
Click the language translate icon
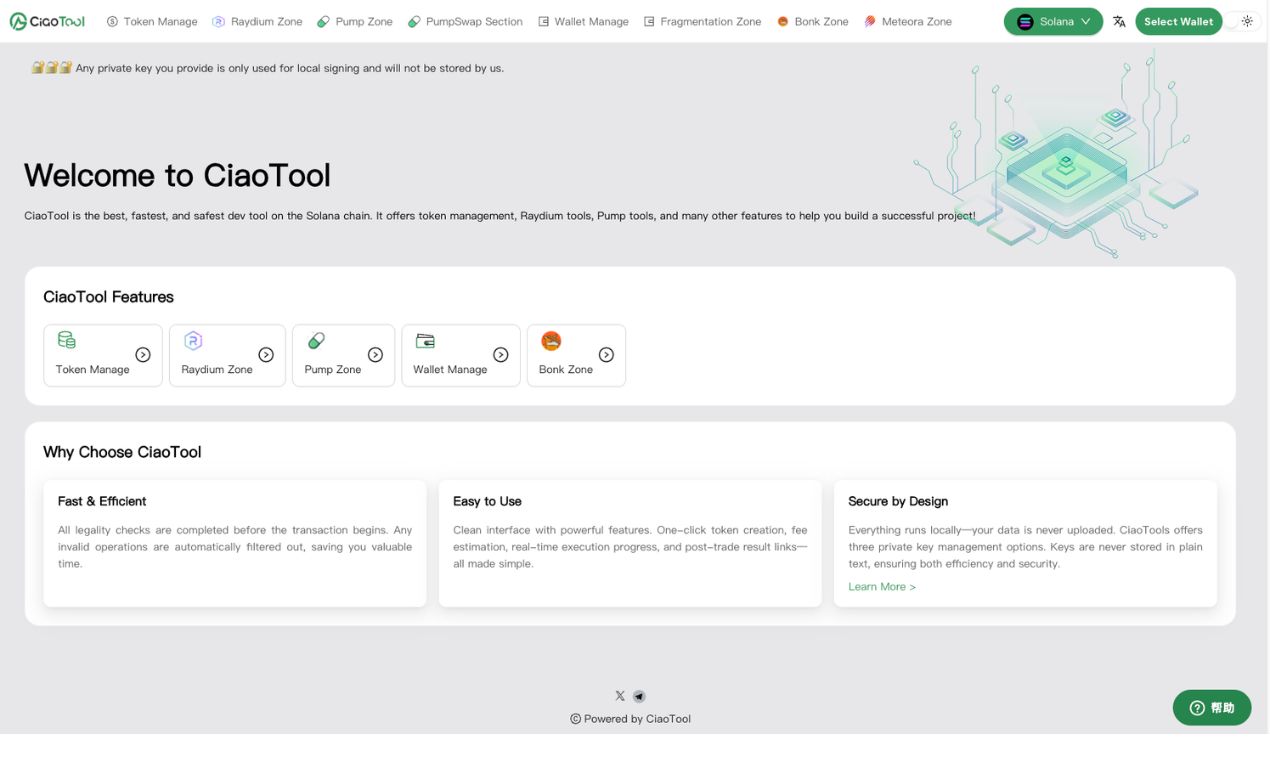(1119, 21)
